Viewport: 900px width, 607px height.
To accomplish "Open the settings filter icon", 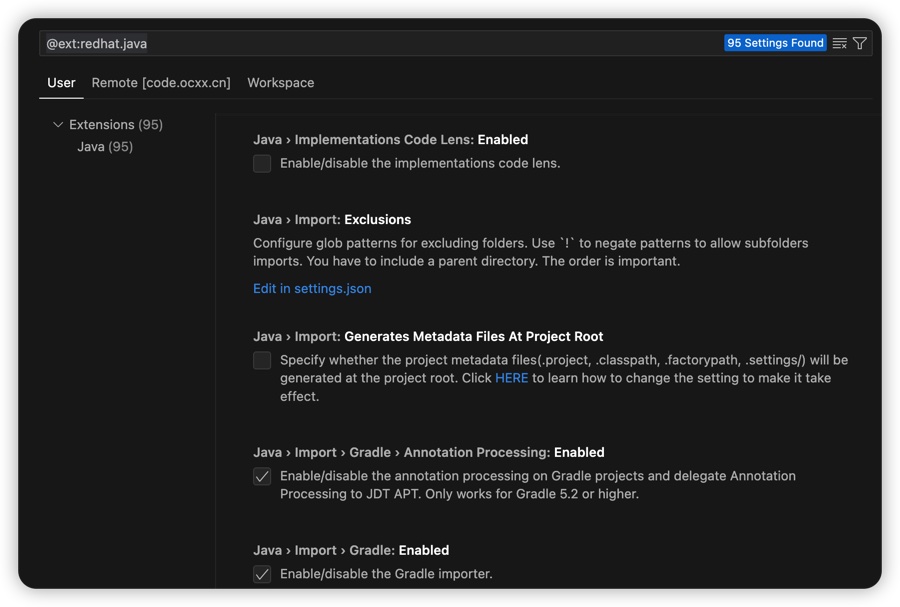I will point(860,43).
